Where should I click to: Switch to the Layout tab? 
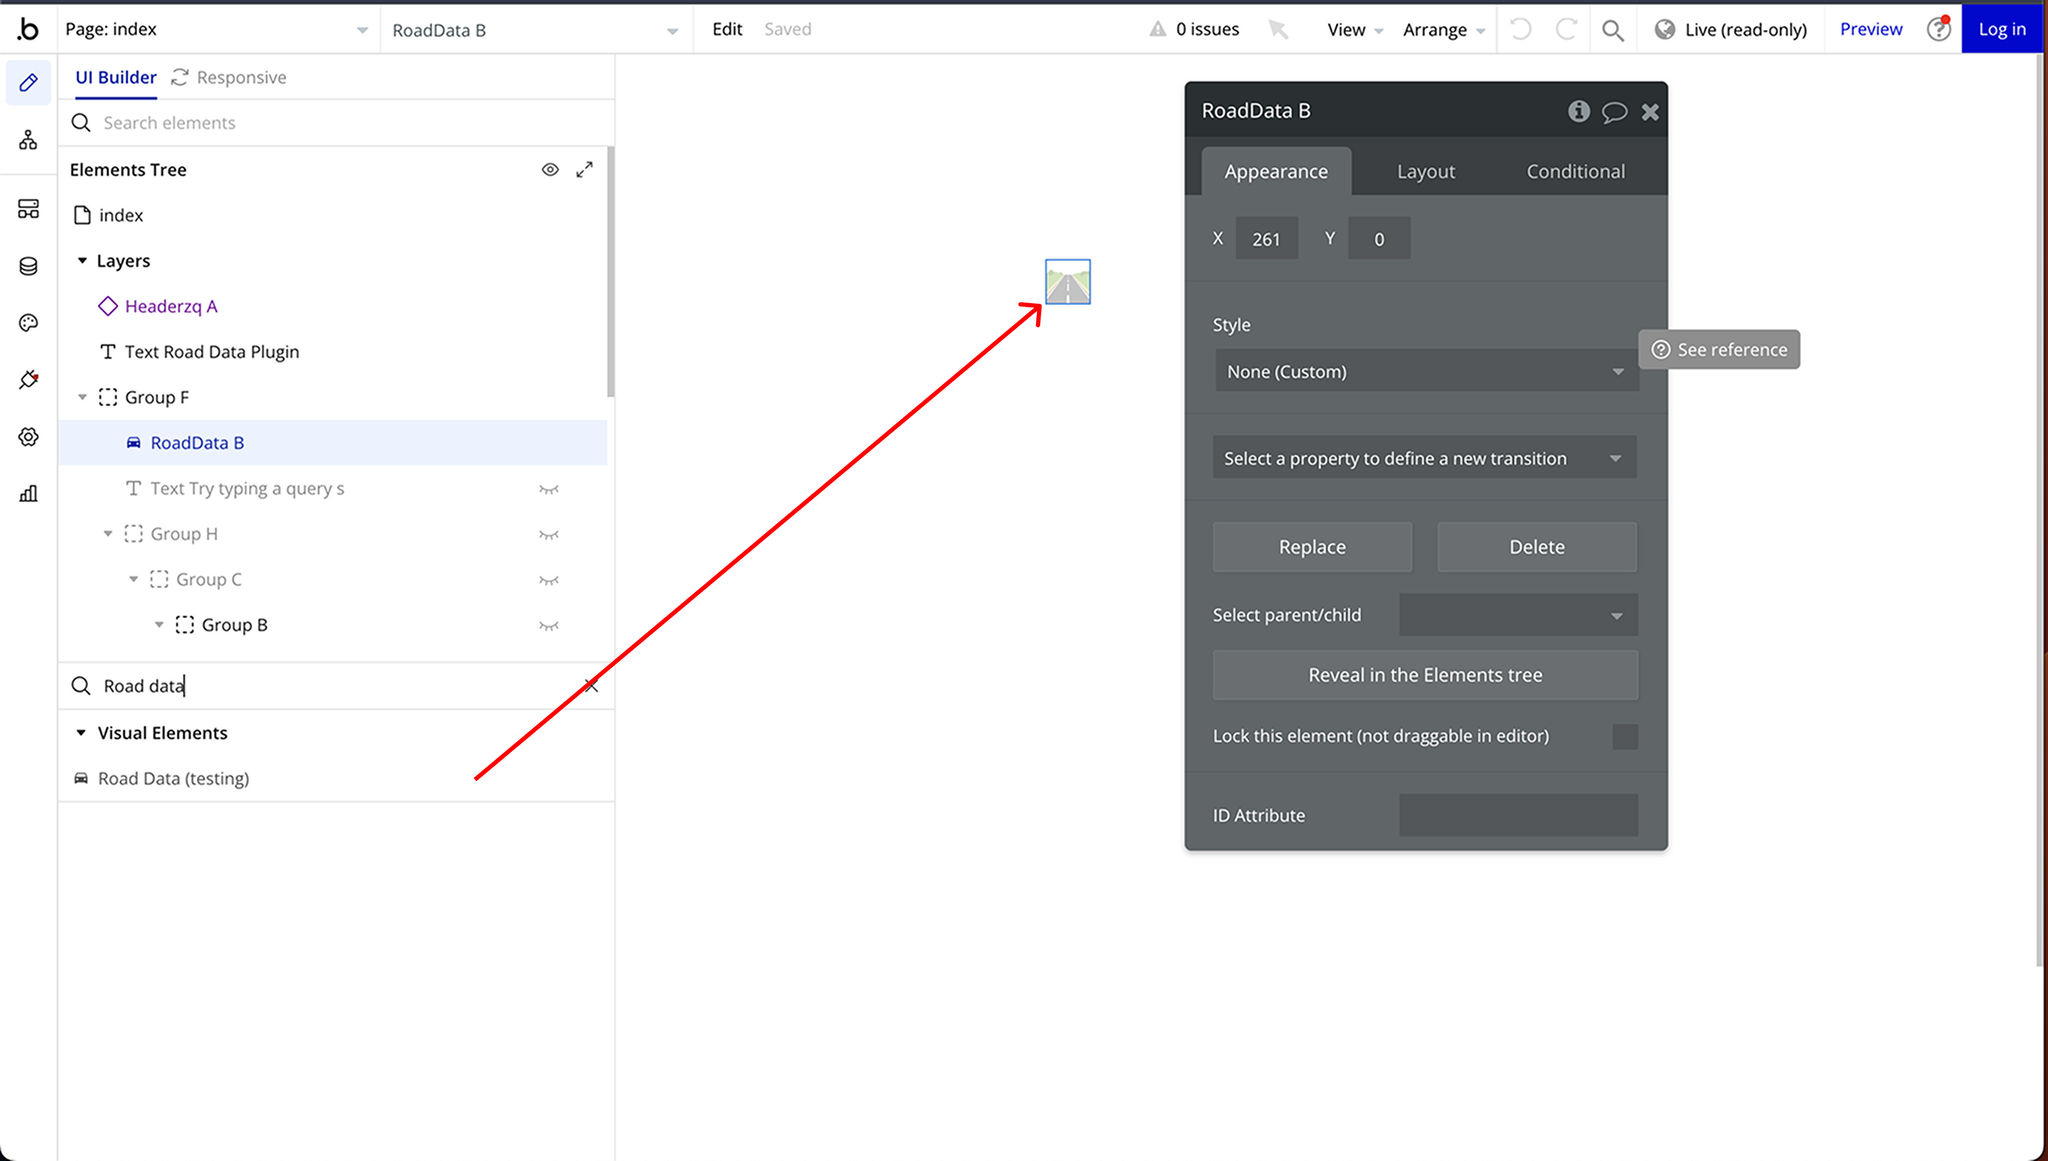pyautogui.click(x=1426, y=170)
